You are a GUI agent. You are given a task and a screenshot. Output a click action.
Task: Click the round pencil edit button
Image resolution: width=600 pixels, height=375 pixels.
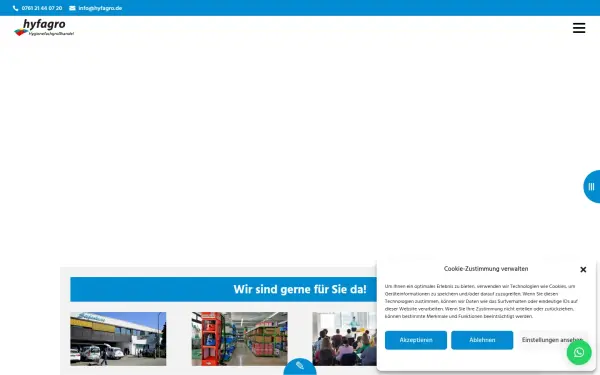tap(300, 367)
